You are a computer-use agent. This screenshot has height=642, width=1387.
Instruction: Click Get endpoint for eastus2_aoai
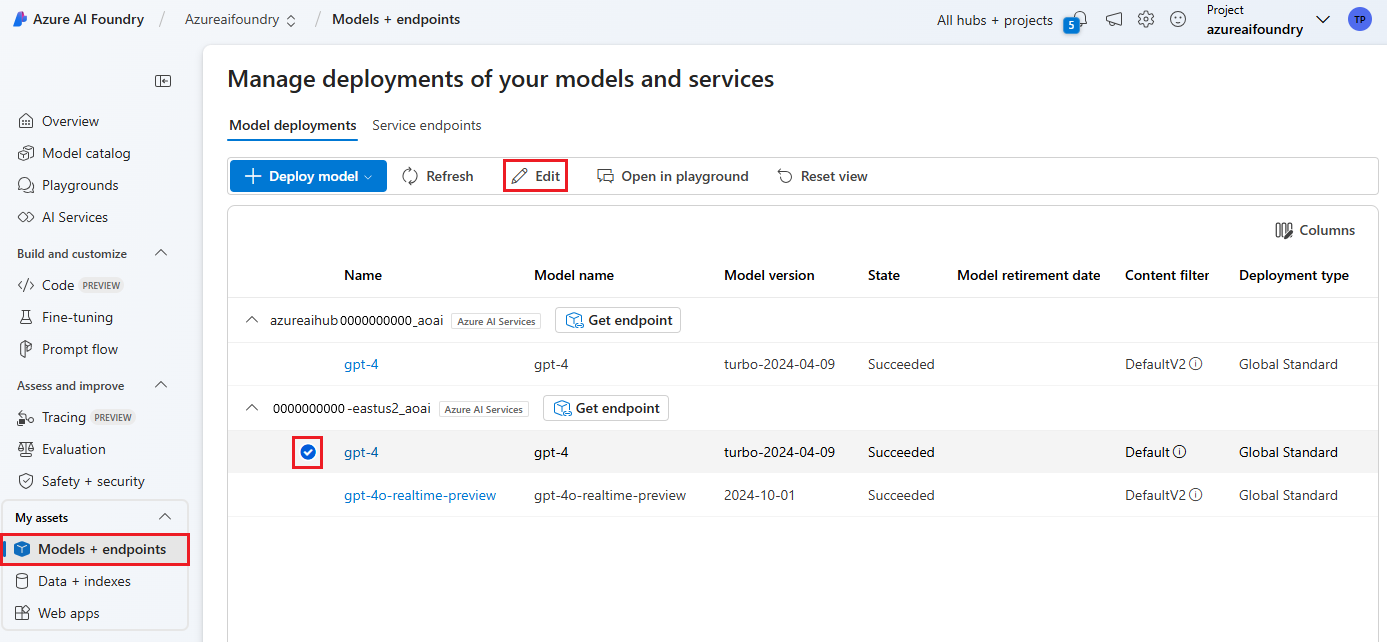click(606, 408)
